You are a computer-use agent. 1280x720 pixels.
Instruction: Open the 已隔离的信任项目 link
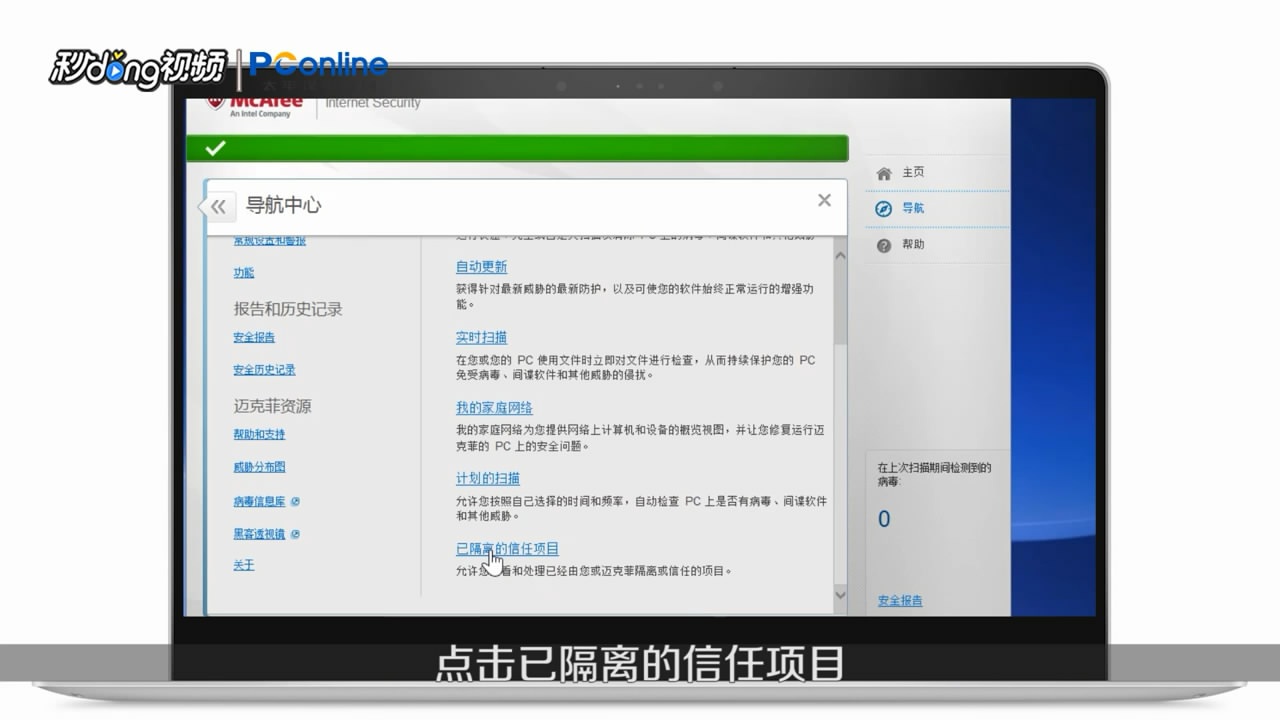[507, 549]
